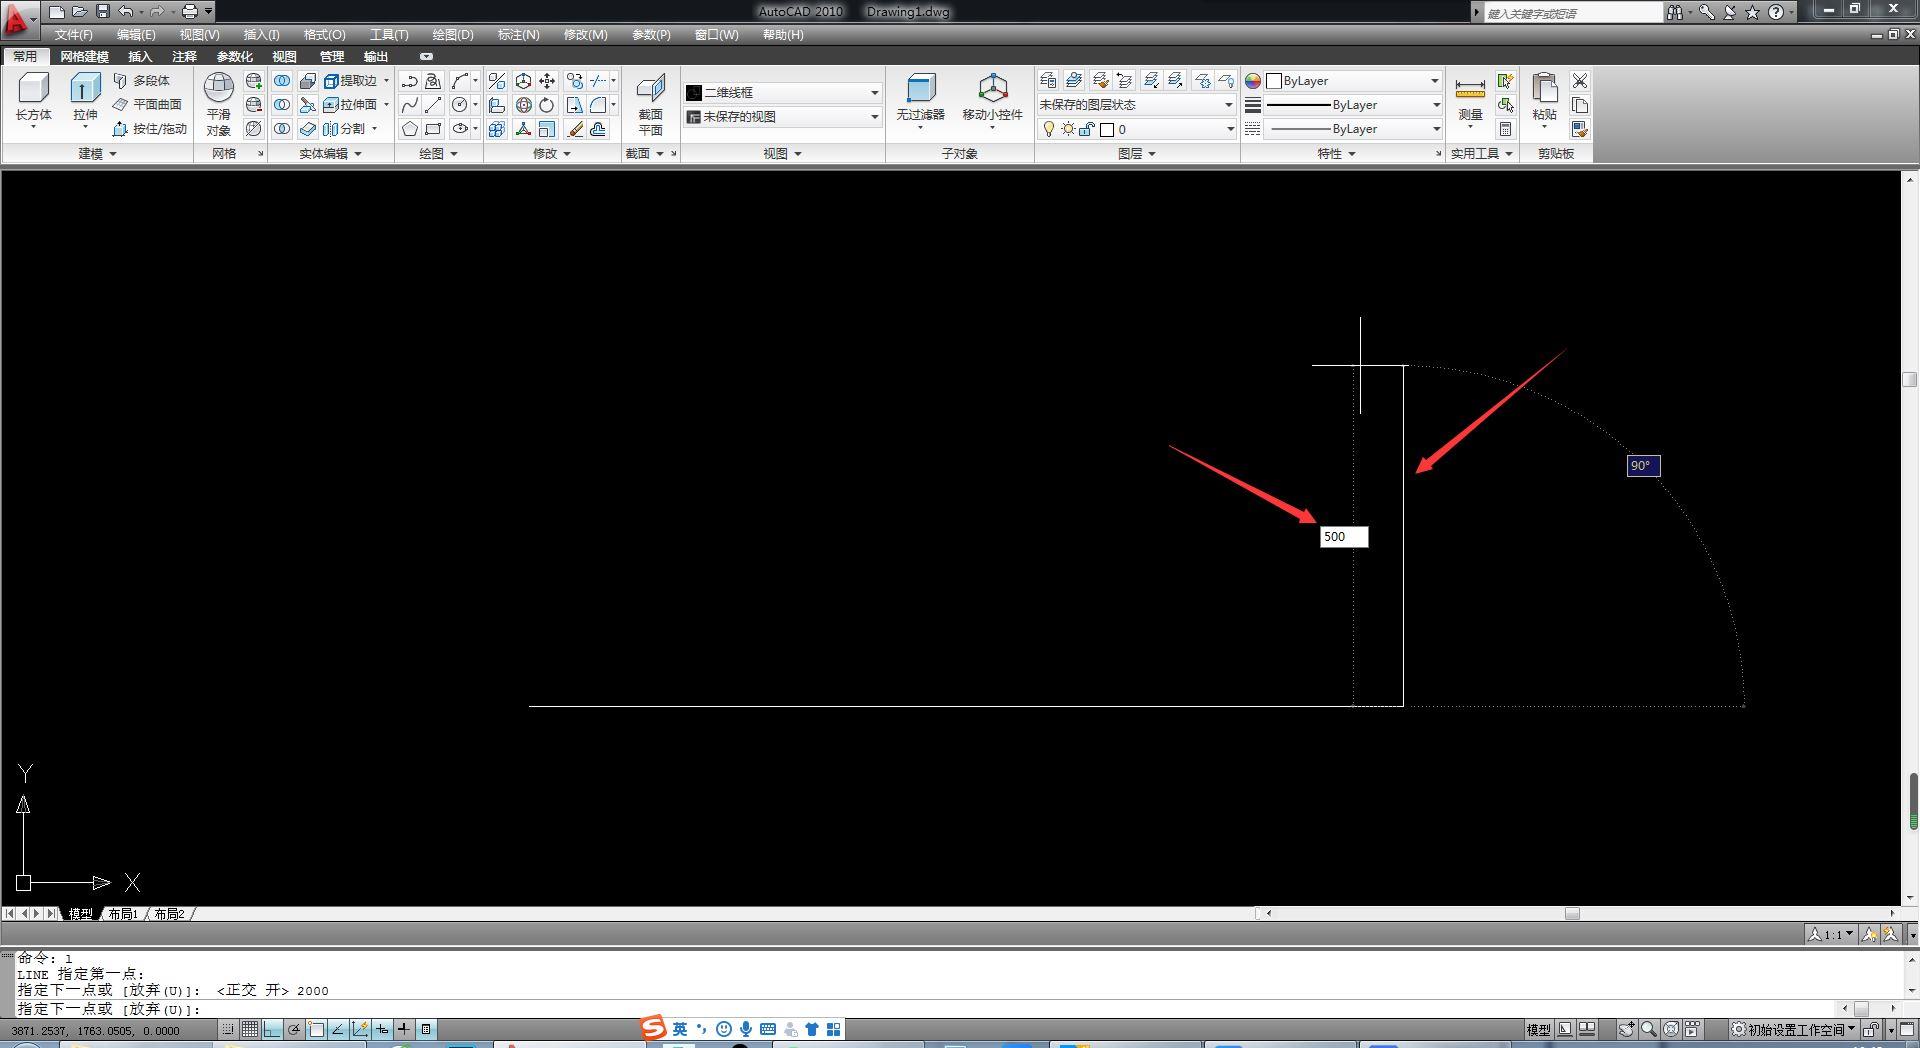Open the workspace switcher 初始设置工作空间

[x=1793, y=1029]
